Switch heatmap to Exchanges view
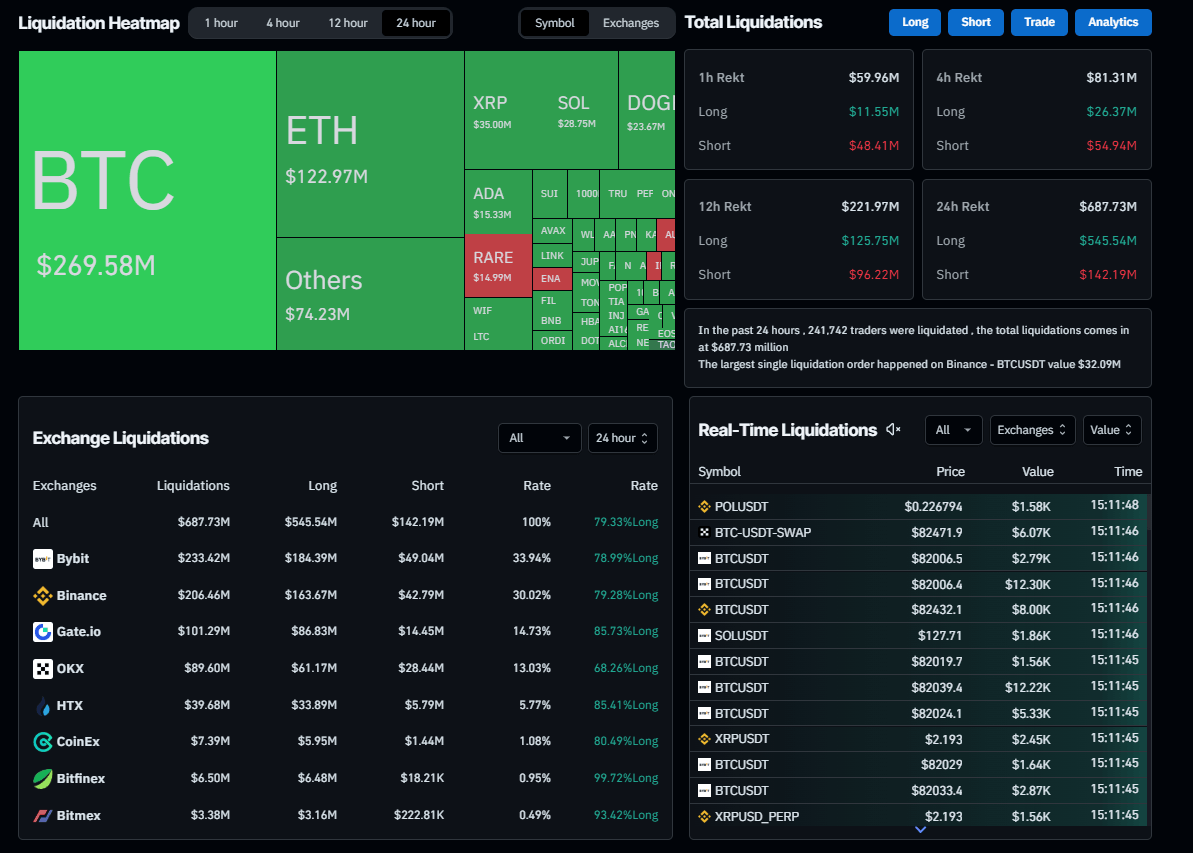Viewport: 1193px width, 853px height. (x=631, y=23)
